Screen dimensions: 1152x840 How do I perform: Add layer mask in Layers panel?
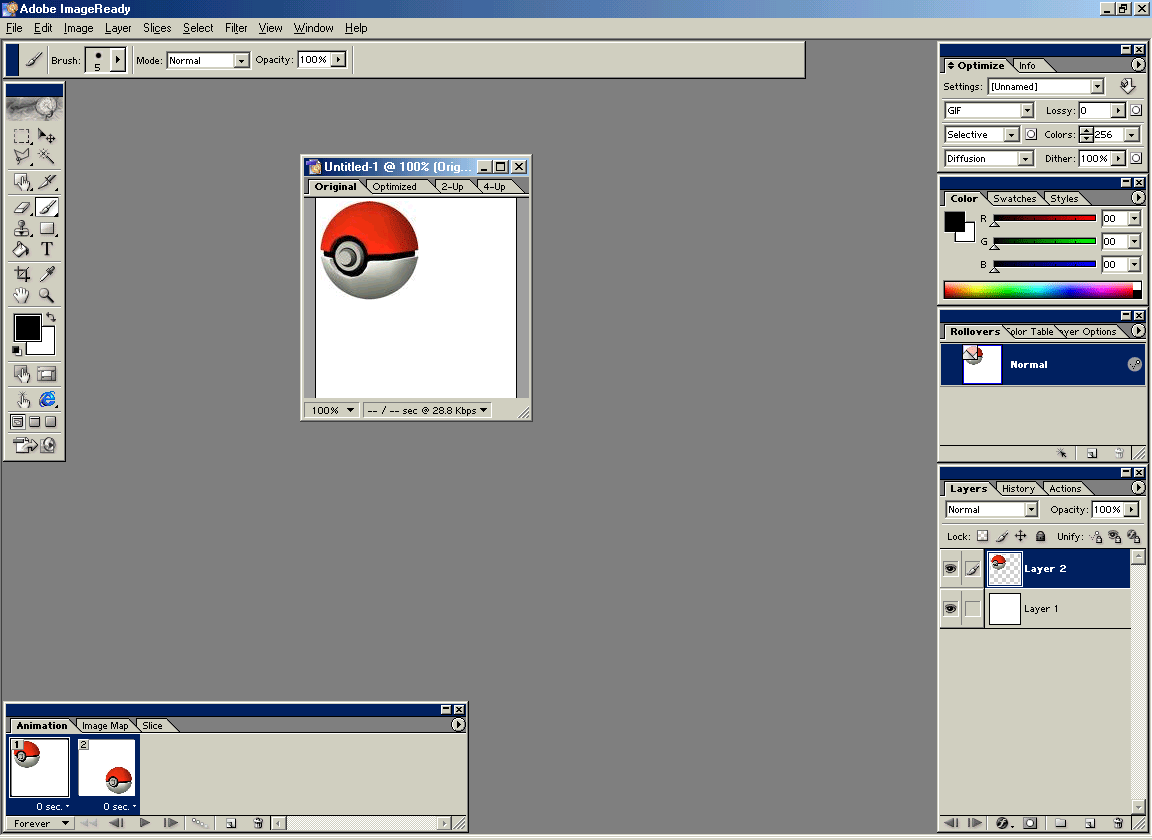(1030, 823)
